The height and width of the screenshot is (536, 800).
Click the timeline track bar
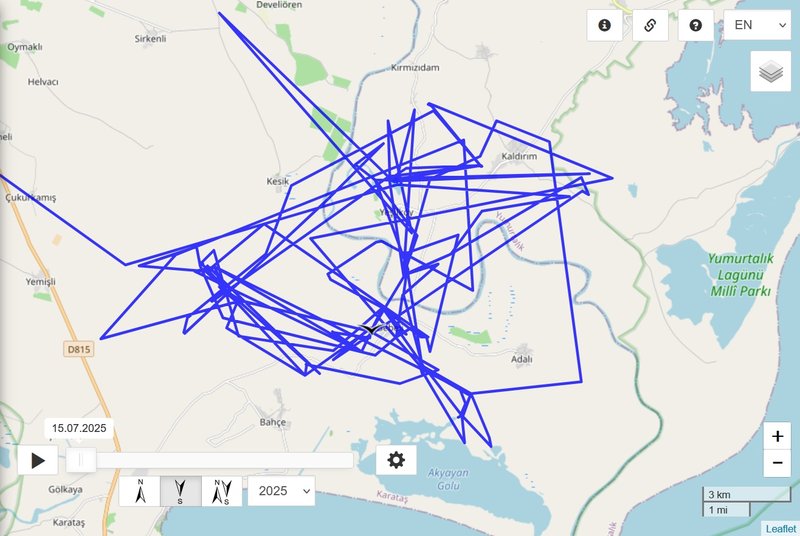210,460
